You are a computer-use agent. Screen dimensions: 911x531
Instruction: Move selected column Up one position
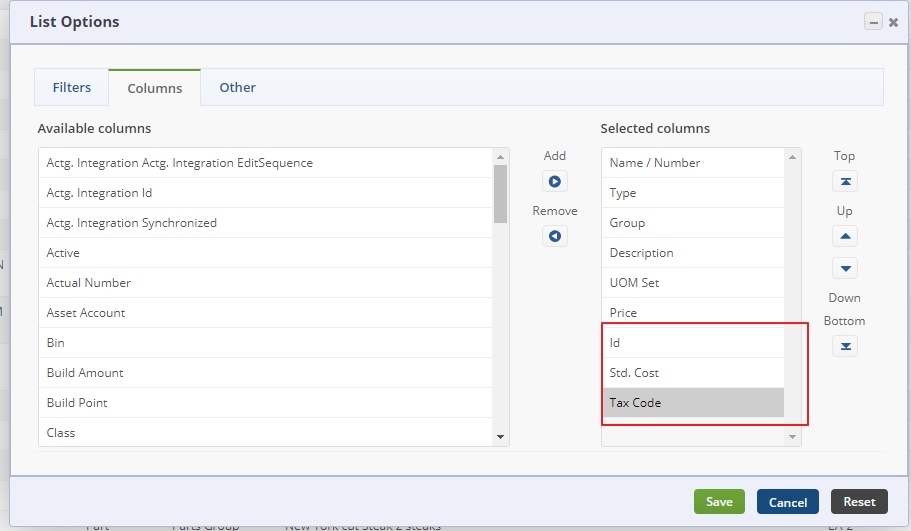[x=845, y=237]
